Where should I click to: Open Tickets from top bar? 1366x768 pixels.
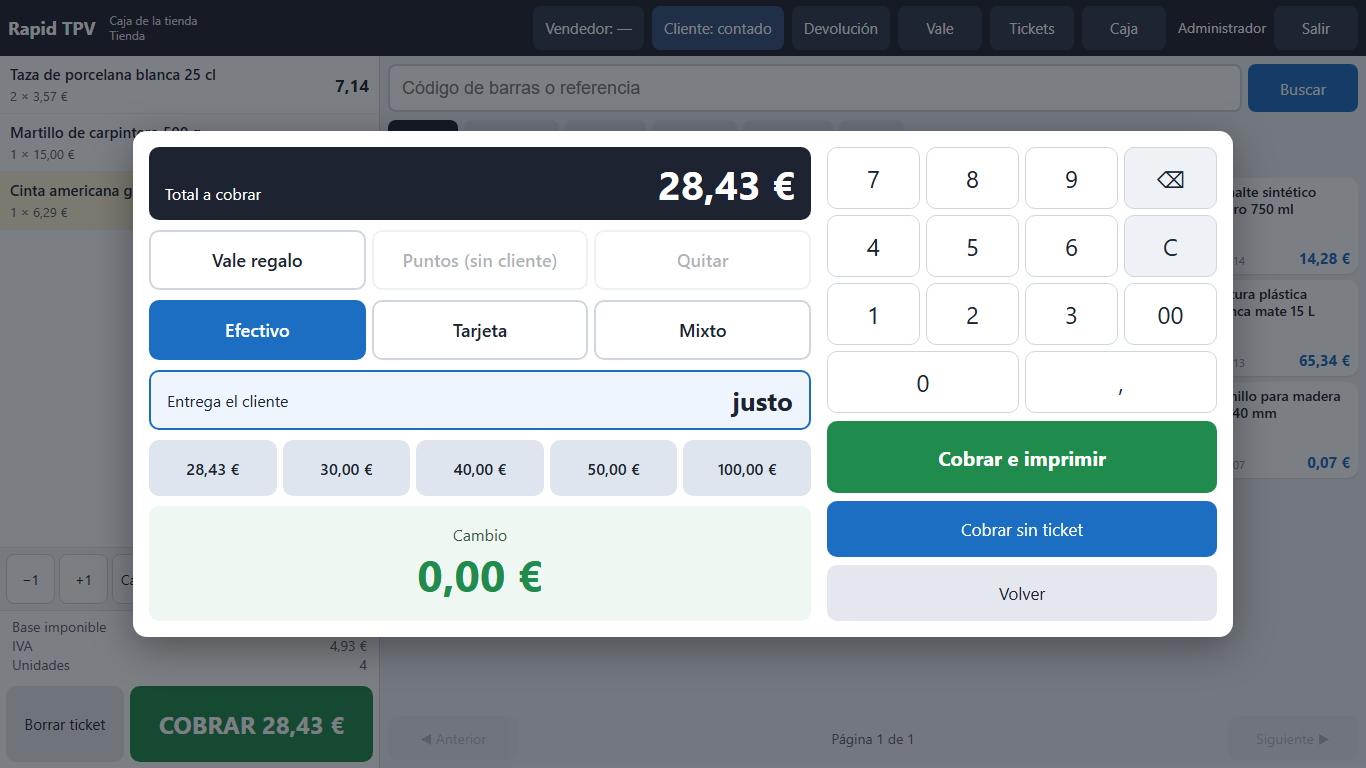(x=1032, y=28)
